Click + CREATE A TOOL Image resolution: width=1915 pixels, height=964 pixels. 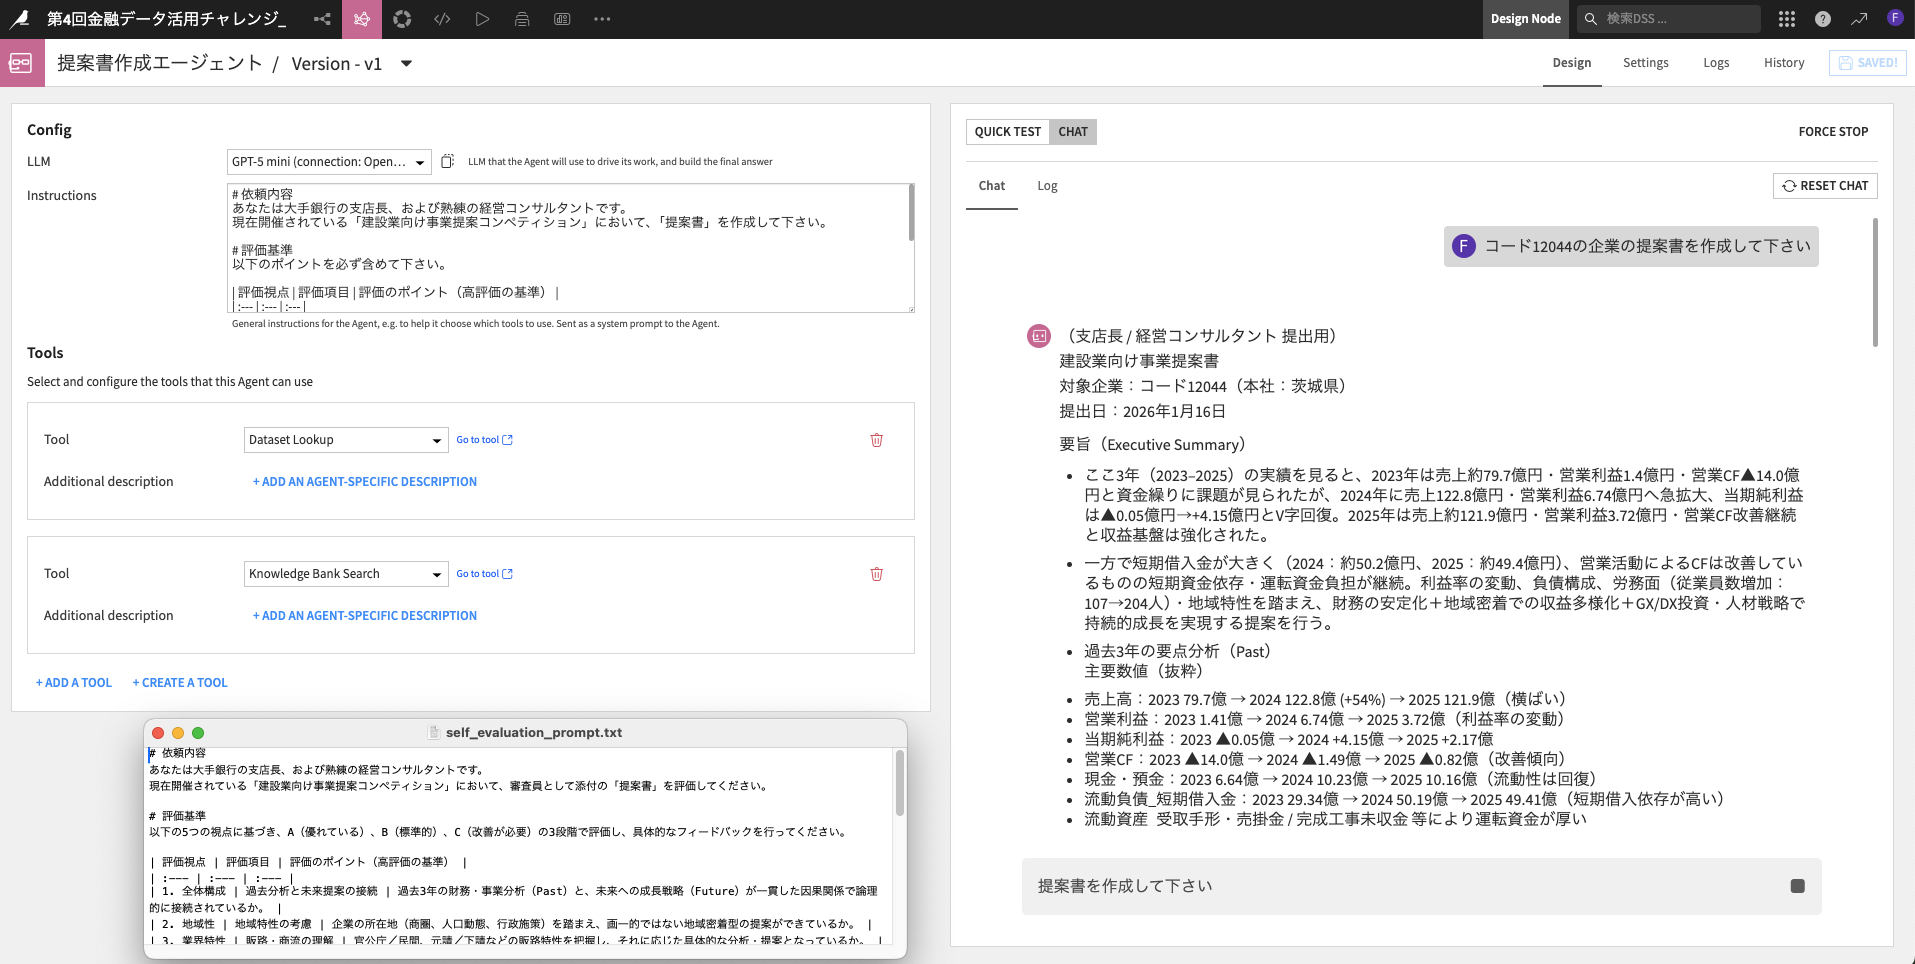tap(180, 683)
